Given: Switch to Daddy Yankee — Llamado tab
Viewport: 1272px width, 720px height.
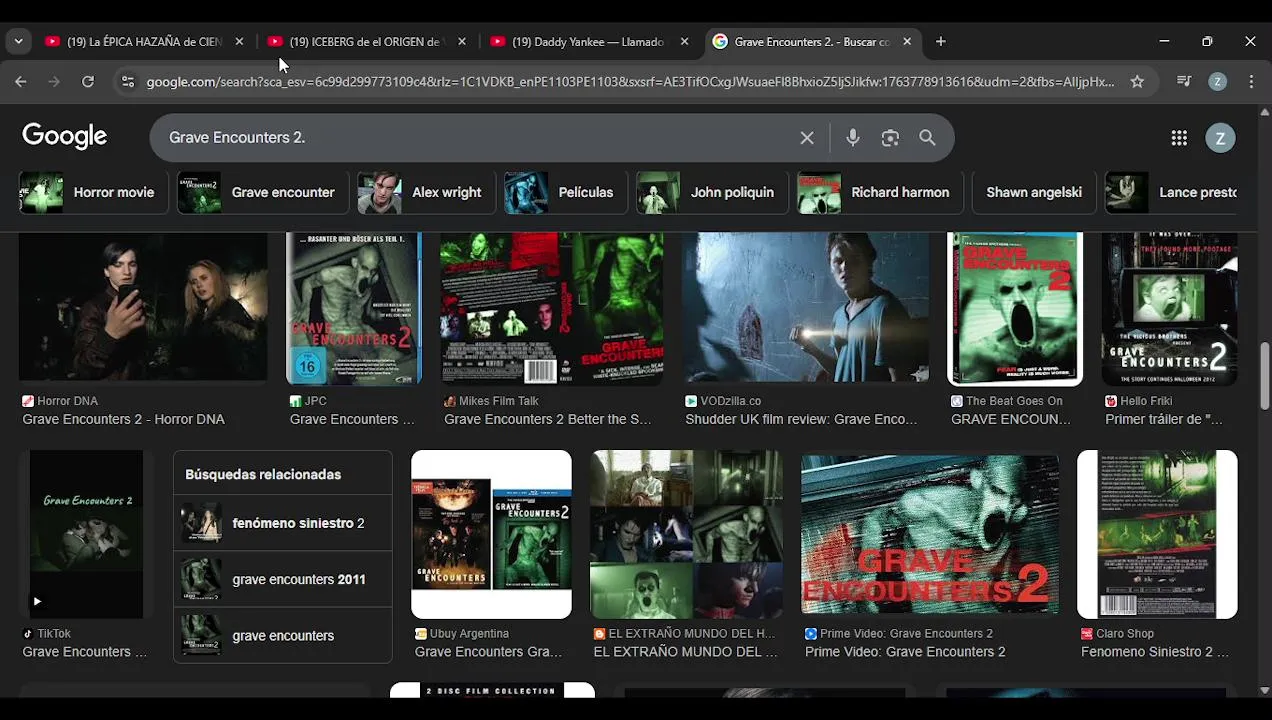Looking at the screenshot, I should [588, 42].
